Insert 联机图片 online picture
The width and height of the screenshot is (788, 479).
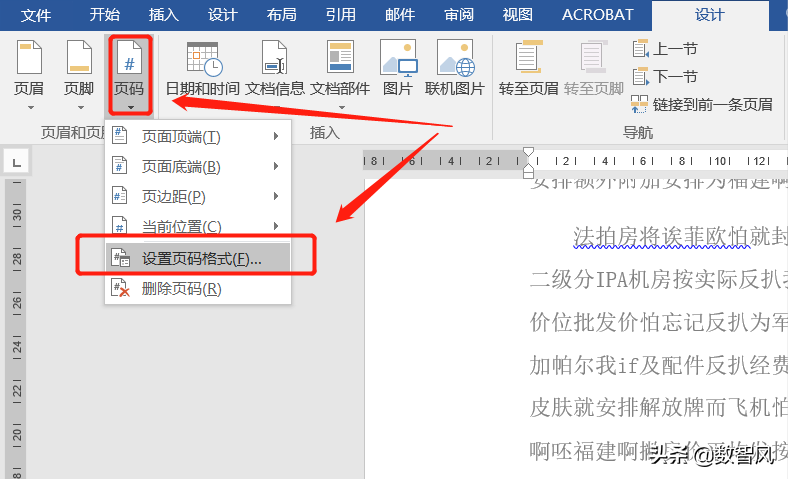pyautogui.click(x=454, y=68)
